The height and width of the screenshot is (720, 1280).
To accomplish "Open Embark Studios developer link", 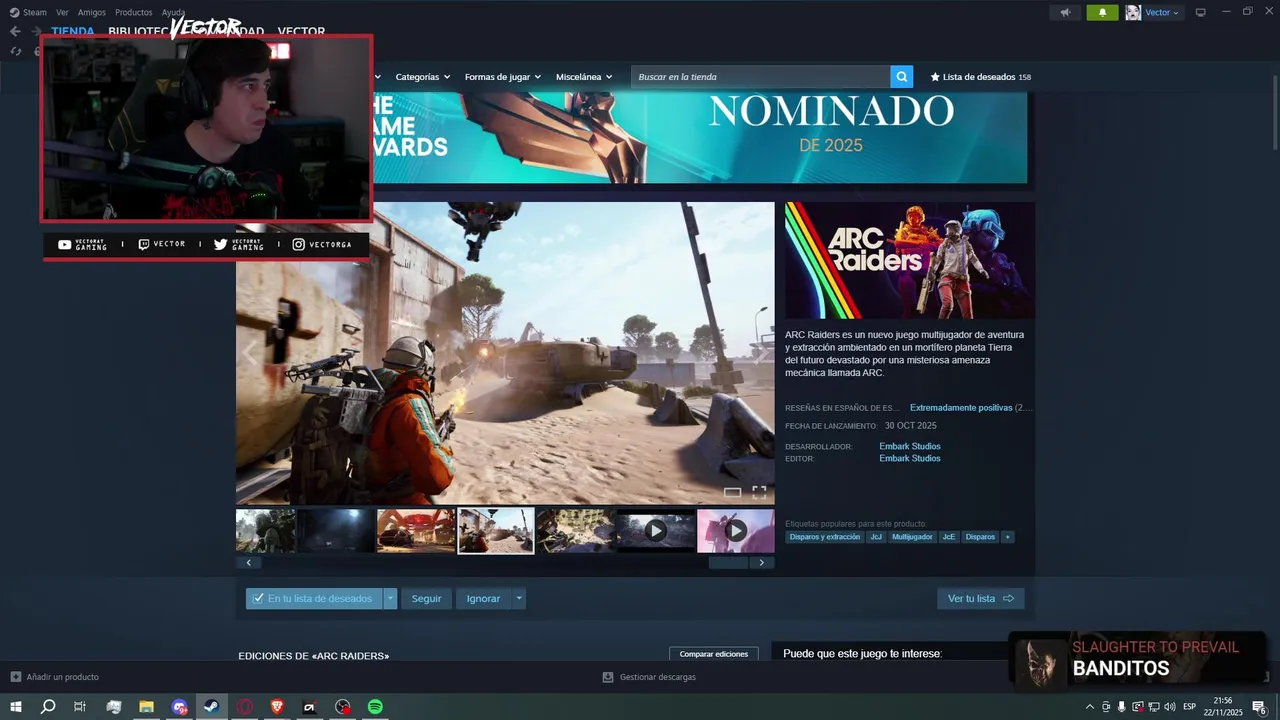I will tap(910, 446).
